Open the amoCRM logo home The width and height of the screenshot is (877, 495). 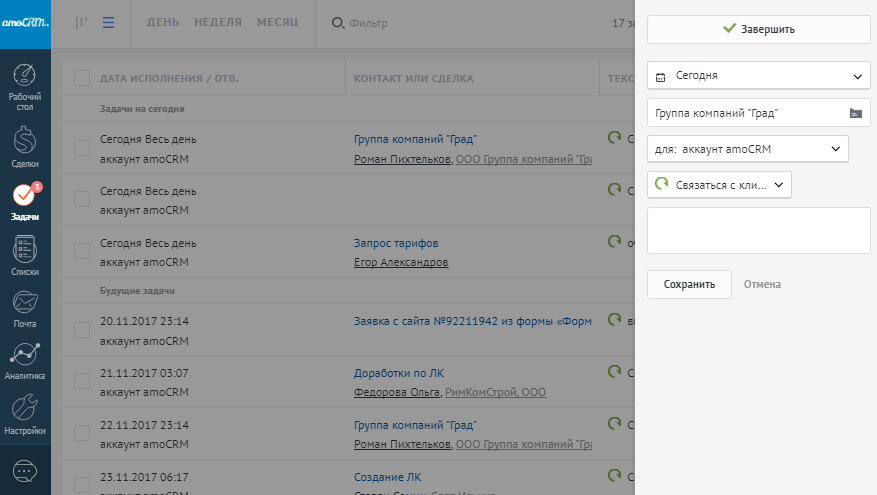(x=25, y=23)
